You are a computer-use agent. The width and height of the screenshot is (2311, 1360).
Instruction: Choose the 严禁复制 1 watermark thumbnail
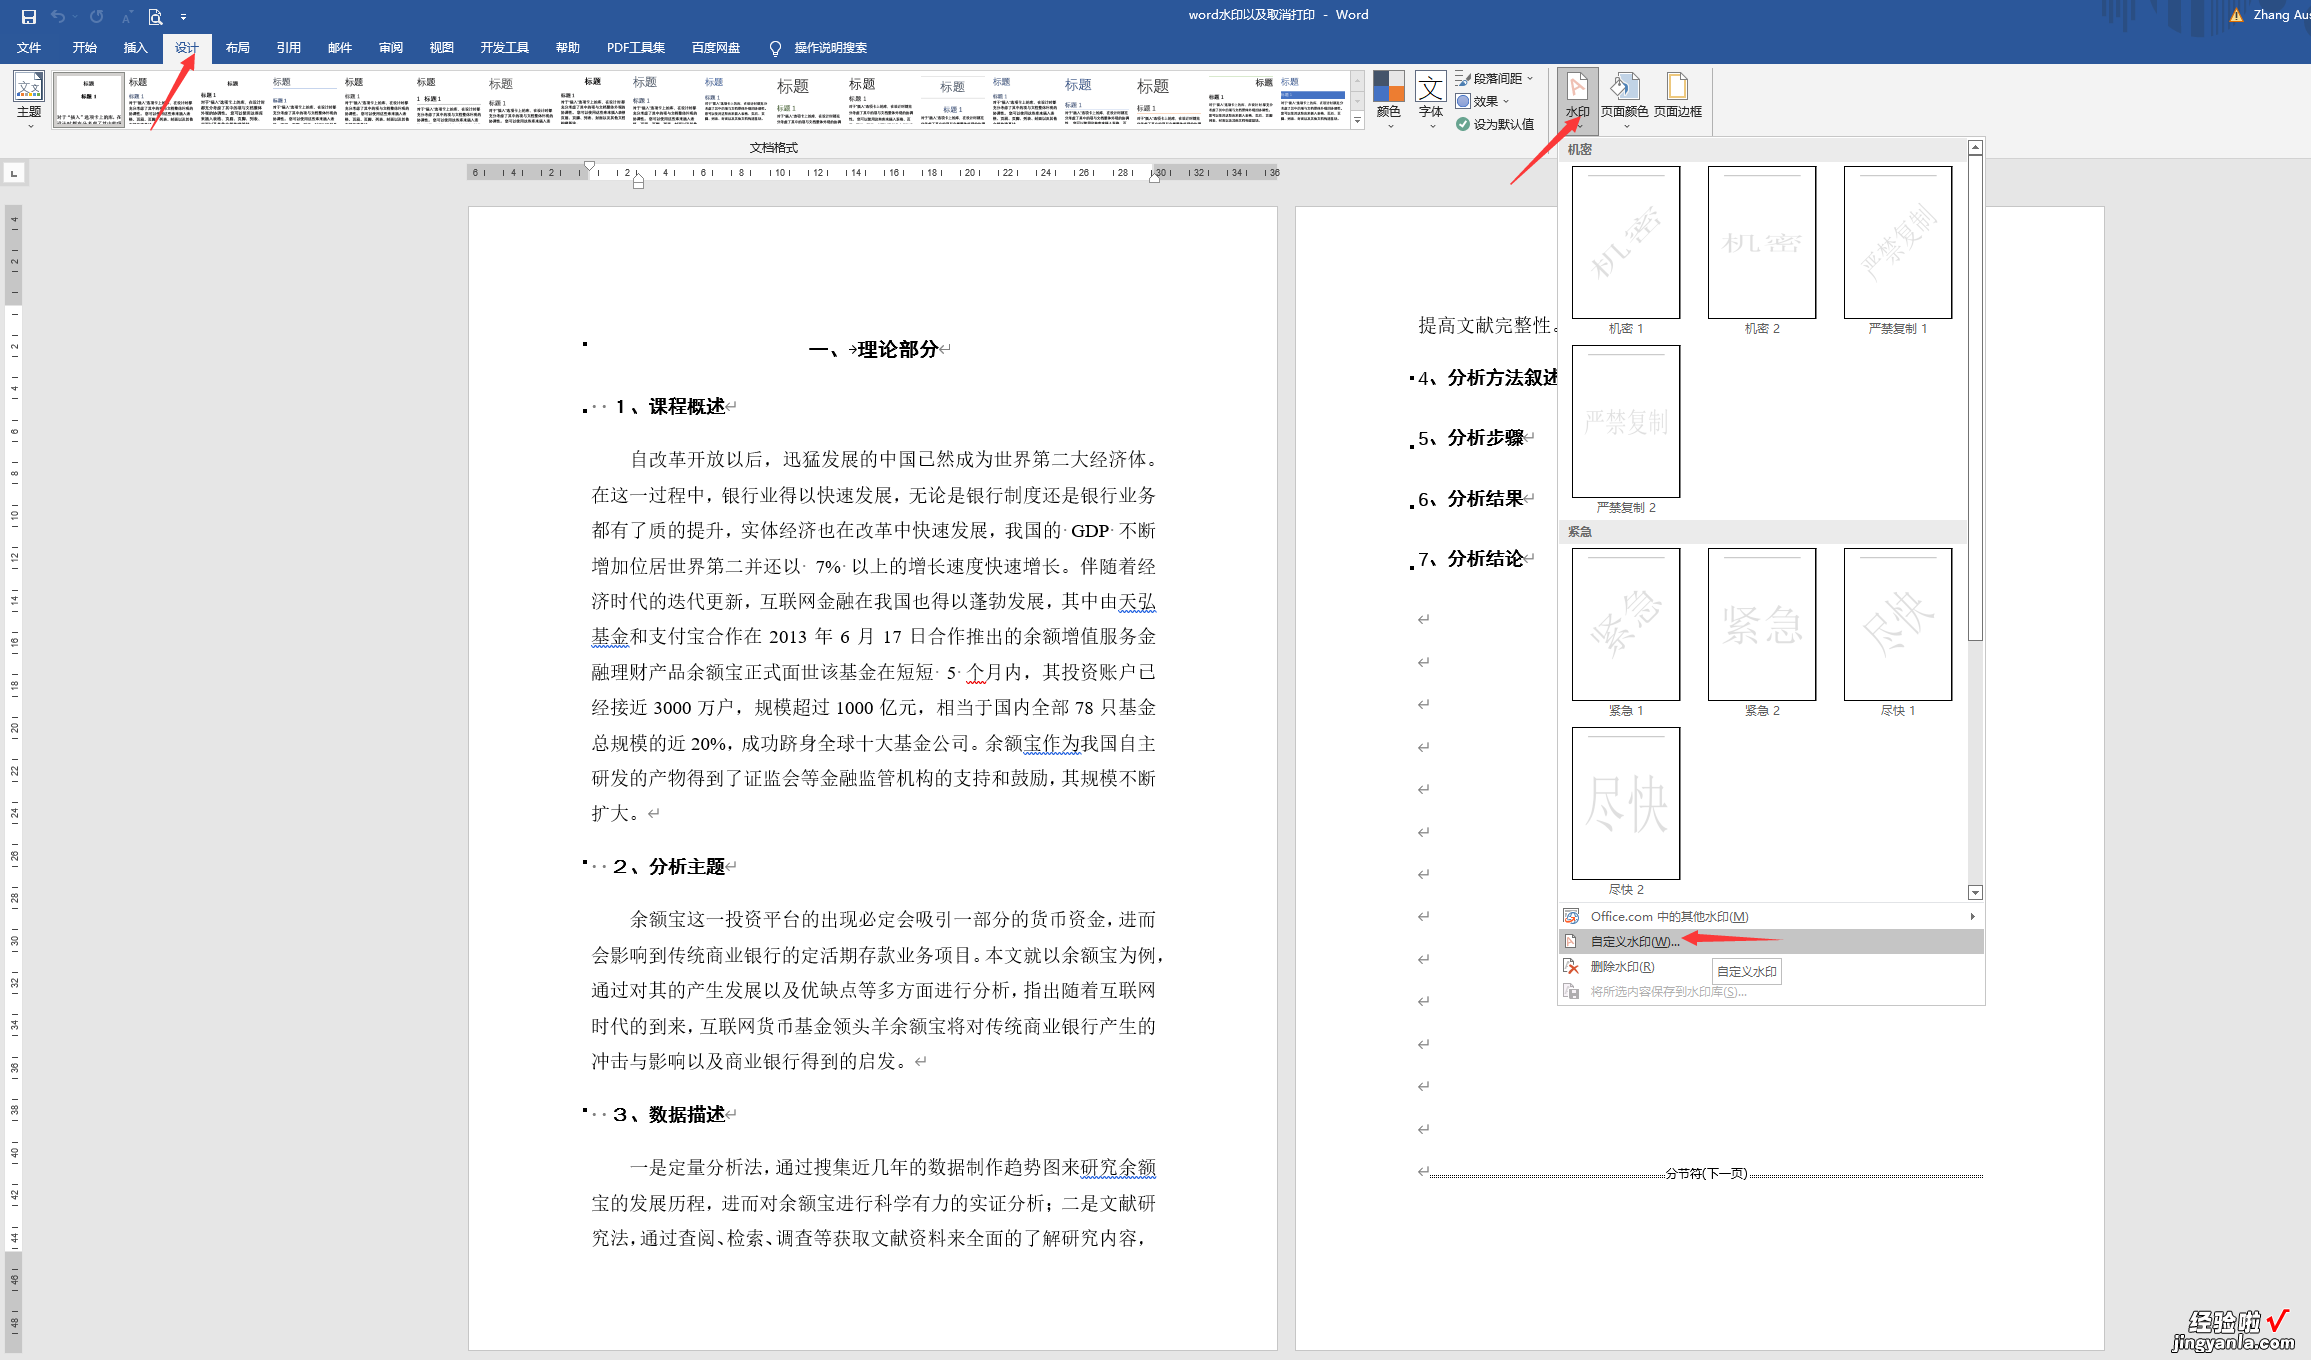click(1897, 242)
